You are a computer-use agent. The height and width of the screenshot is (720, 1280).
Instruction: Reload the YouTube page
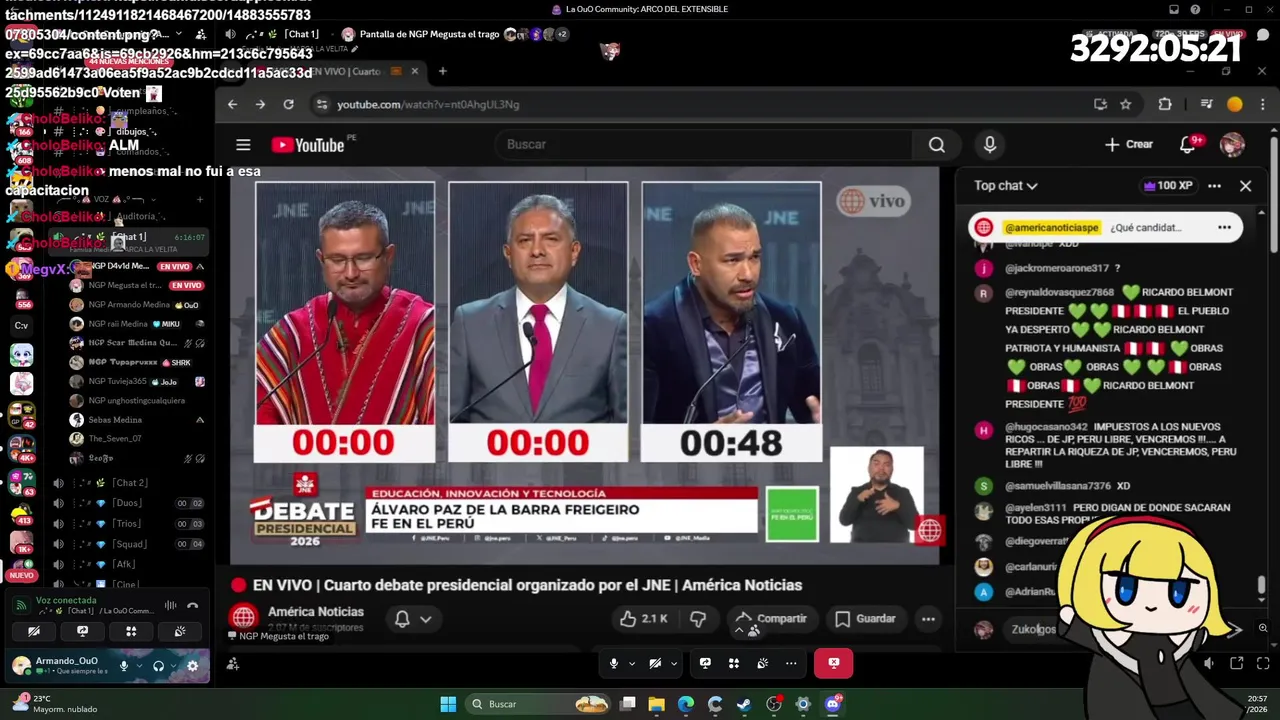(289, 104)
